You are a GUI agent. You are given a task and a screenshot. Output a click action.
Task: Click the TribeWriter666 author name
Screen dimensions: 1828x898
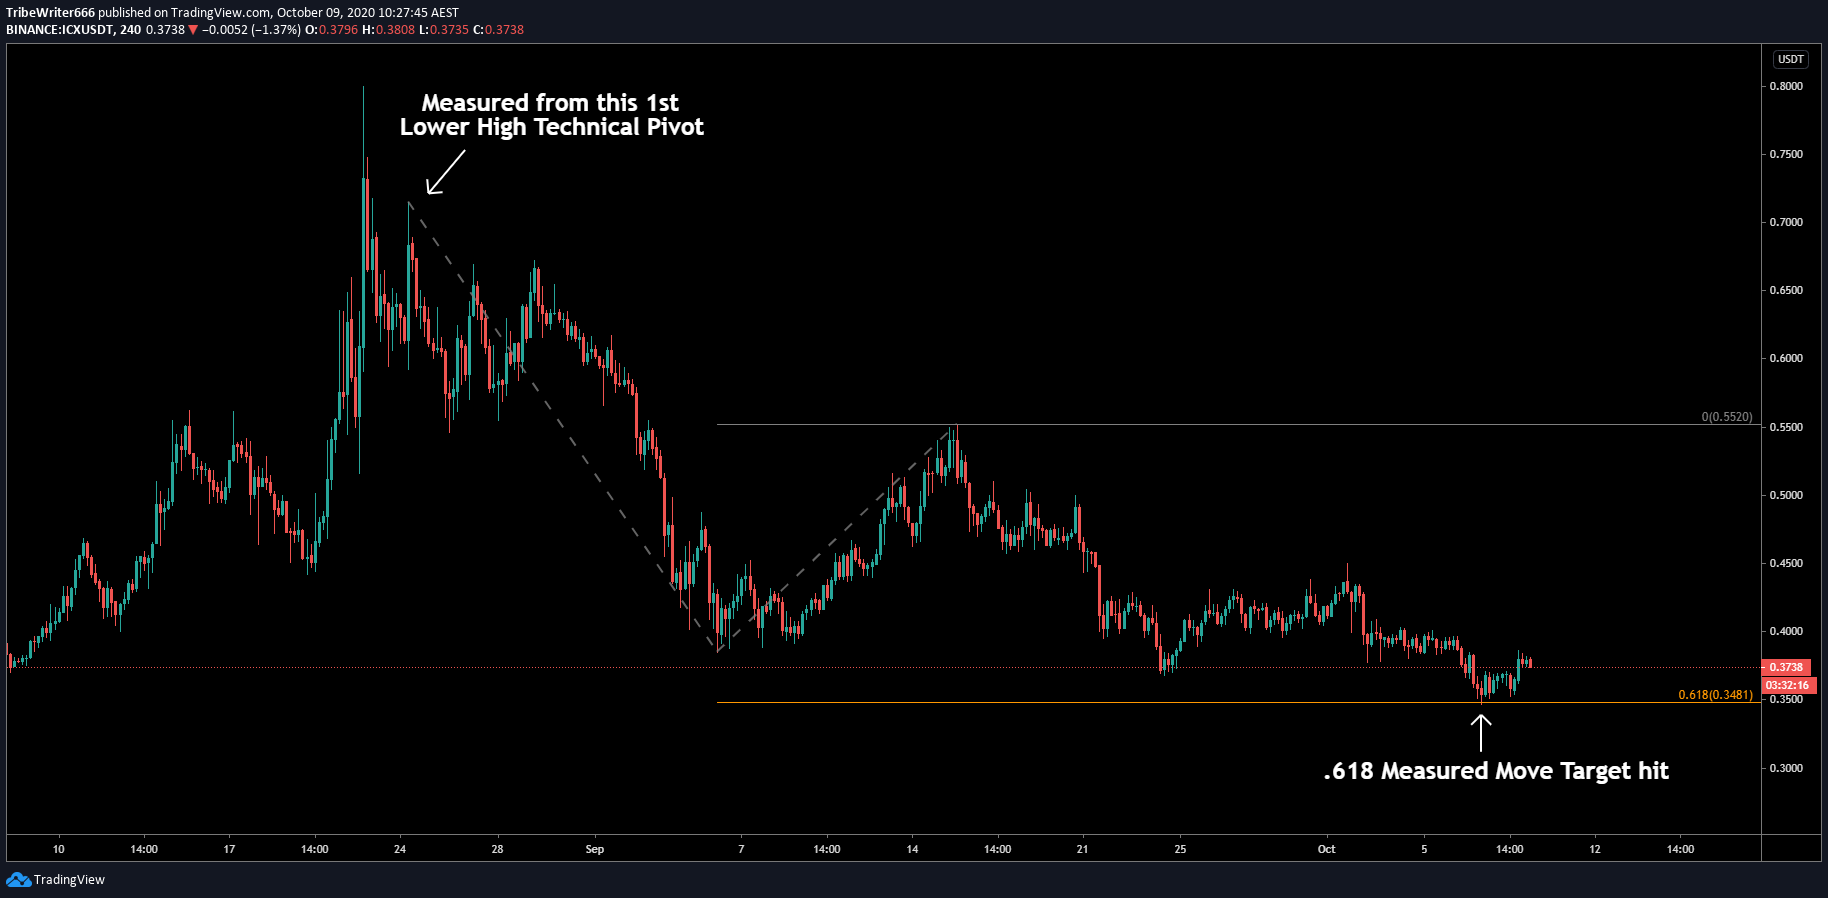pos(50,13)
